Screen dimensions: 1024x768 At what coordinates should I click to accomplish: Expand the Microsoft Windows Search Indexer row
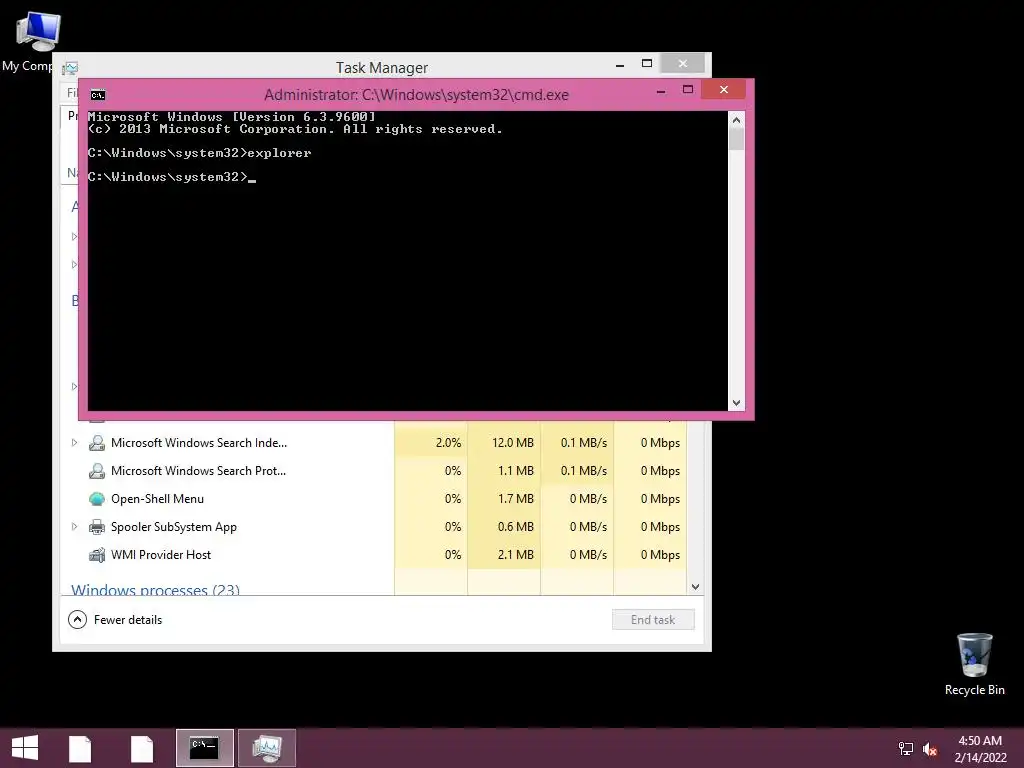(74, 443)
